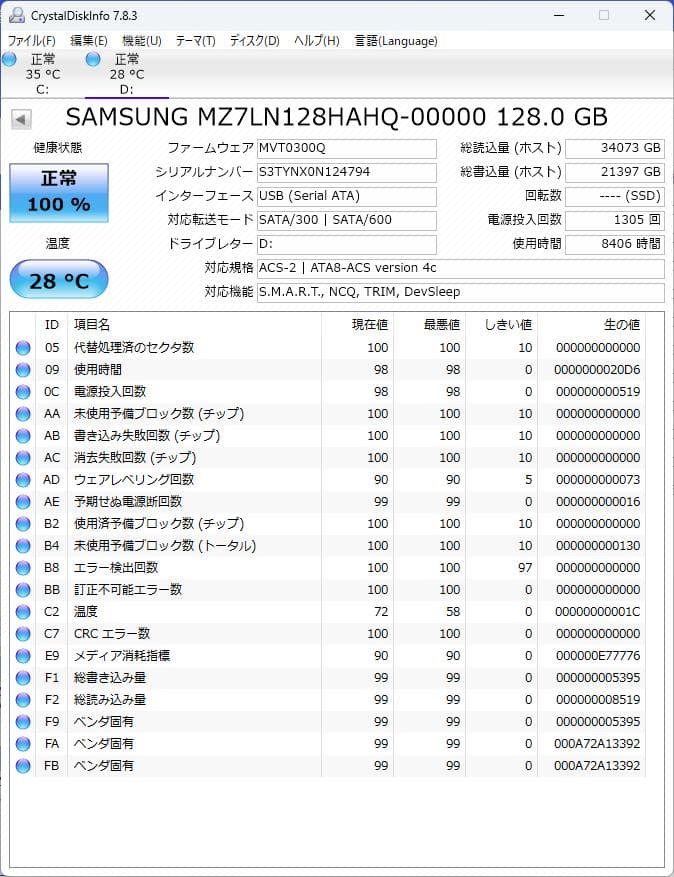Open the 言語(Language) menu

point(396,41)
